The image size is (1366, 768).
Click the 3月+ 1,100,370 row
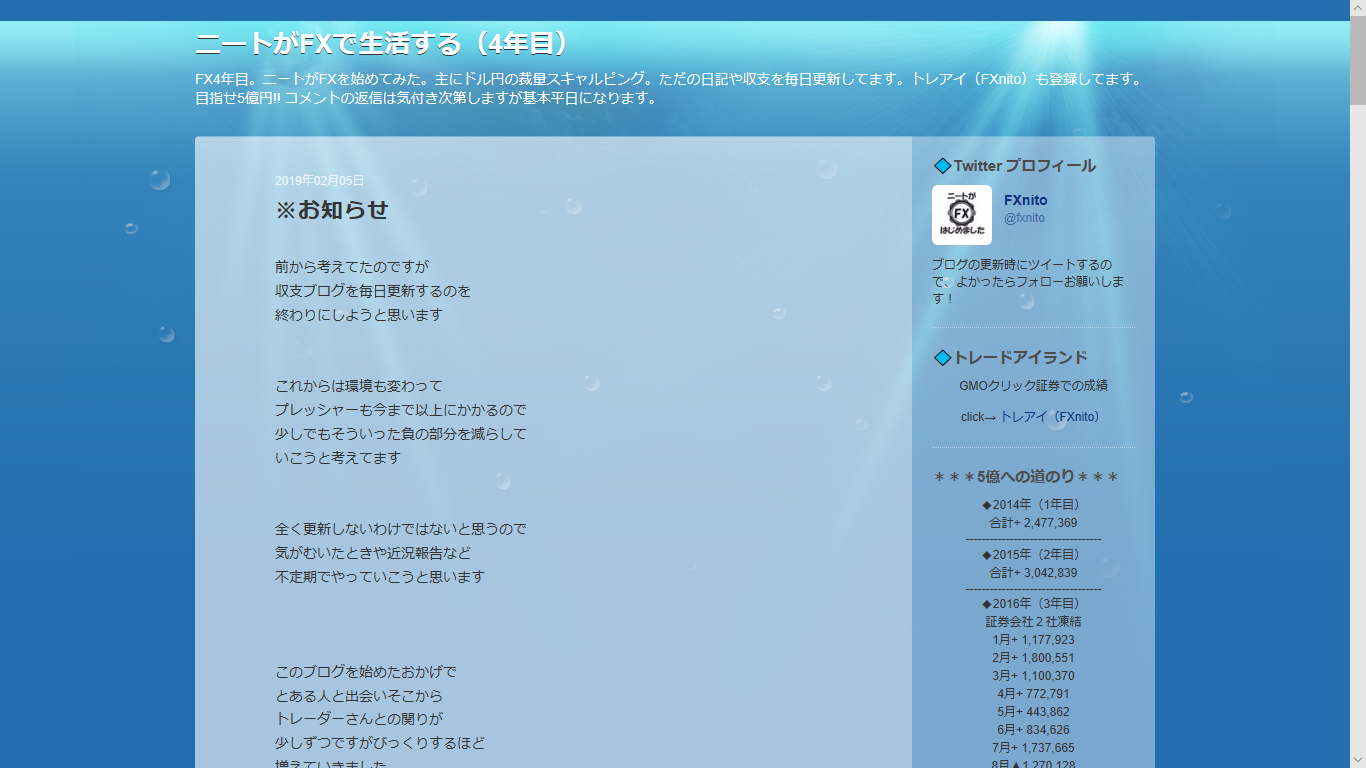coord(1033,676)
